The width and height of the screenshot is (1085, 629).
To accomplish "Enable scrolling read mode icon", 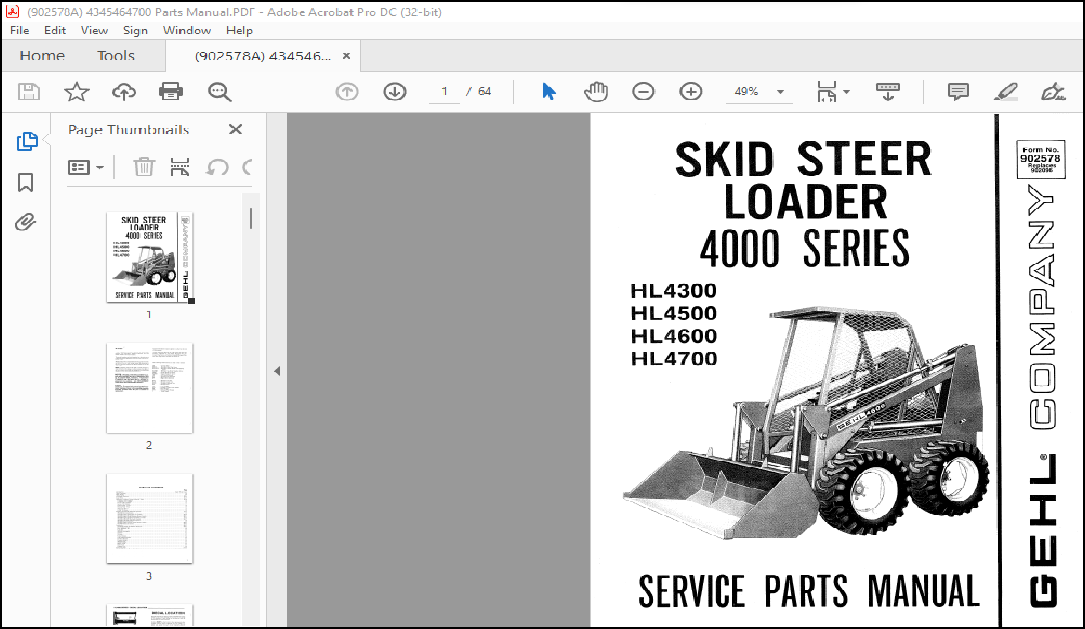I will coord(888,91).
